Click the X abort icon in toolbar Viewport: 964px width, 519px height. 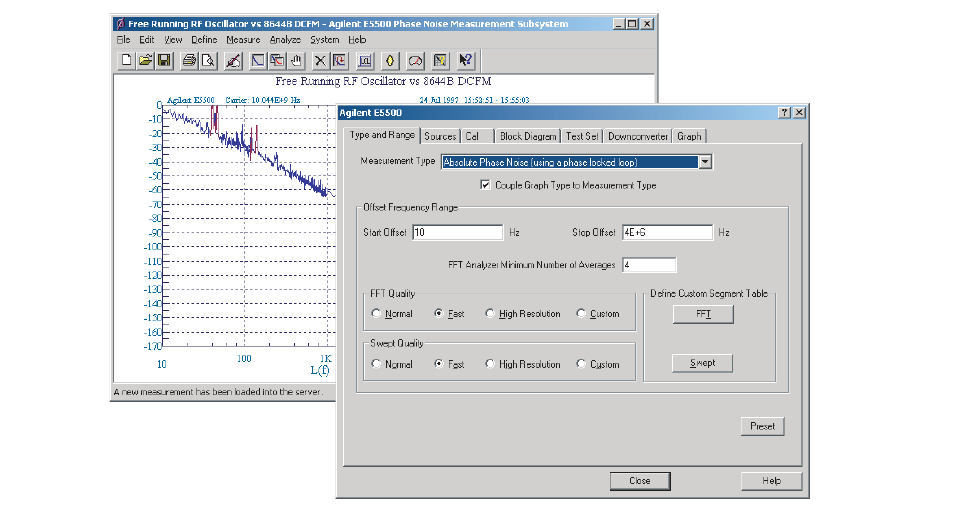point(320,60)
